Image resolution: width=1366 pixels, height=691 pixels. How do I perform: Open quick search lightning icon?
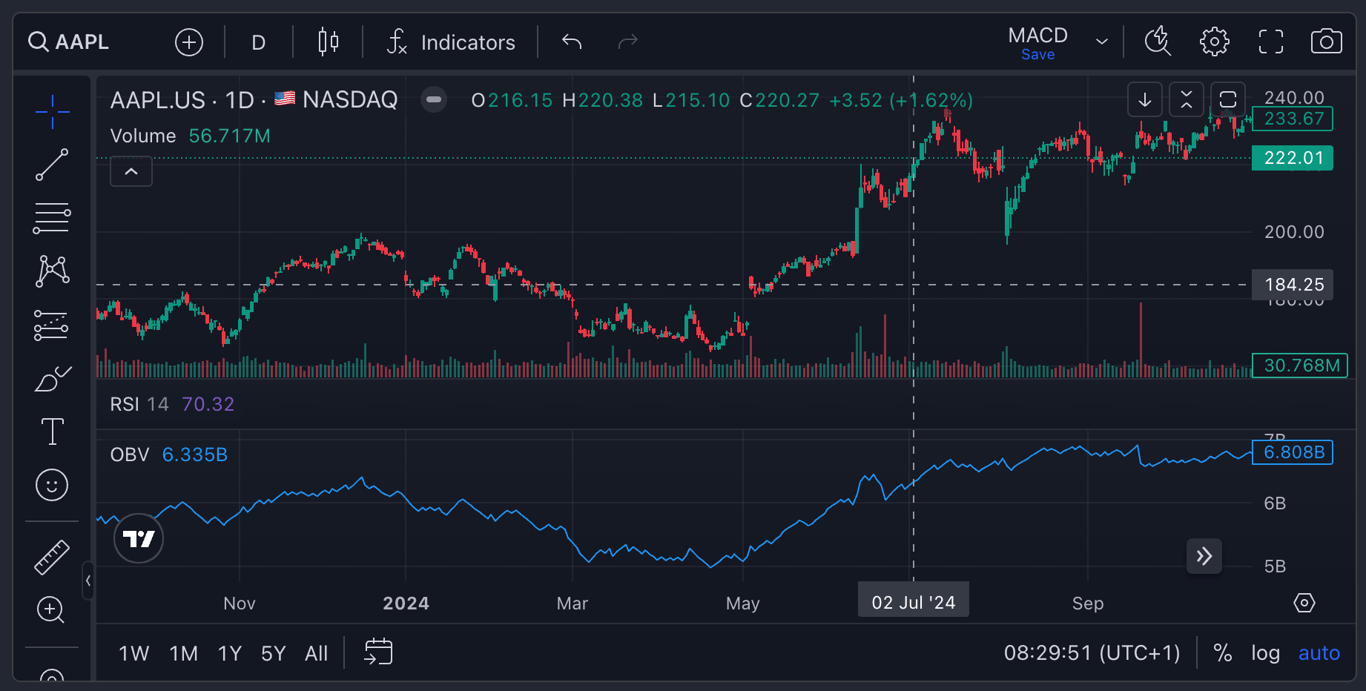[x=1158, y=42]
